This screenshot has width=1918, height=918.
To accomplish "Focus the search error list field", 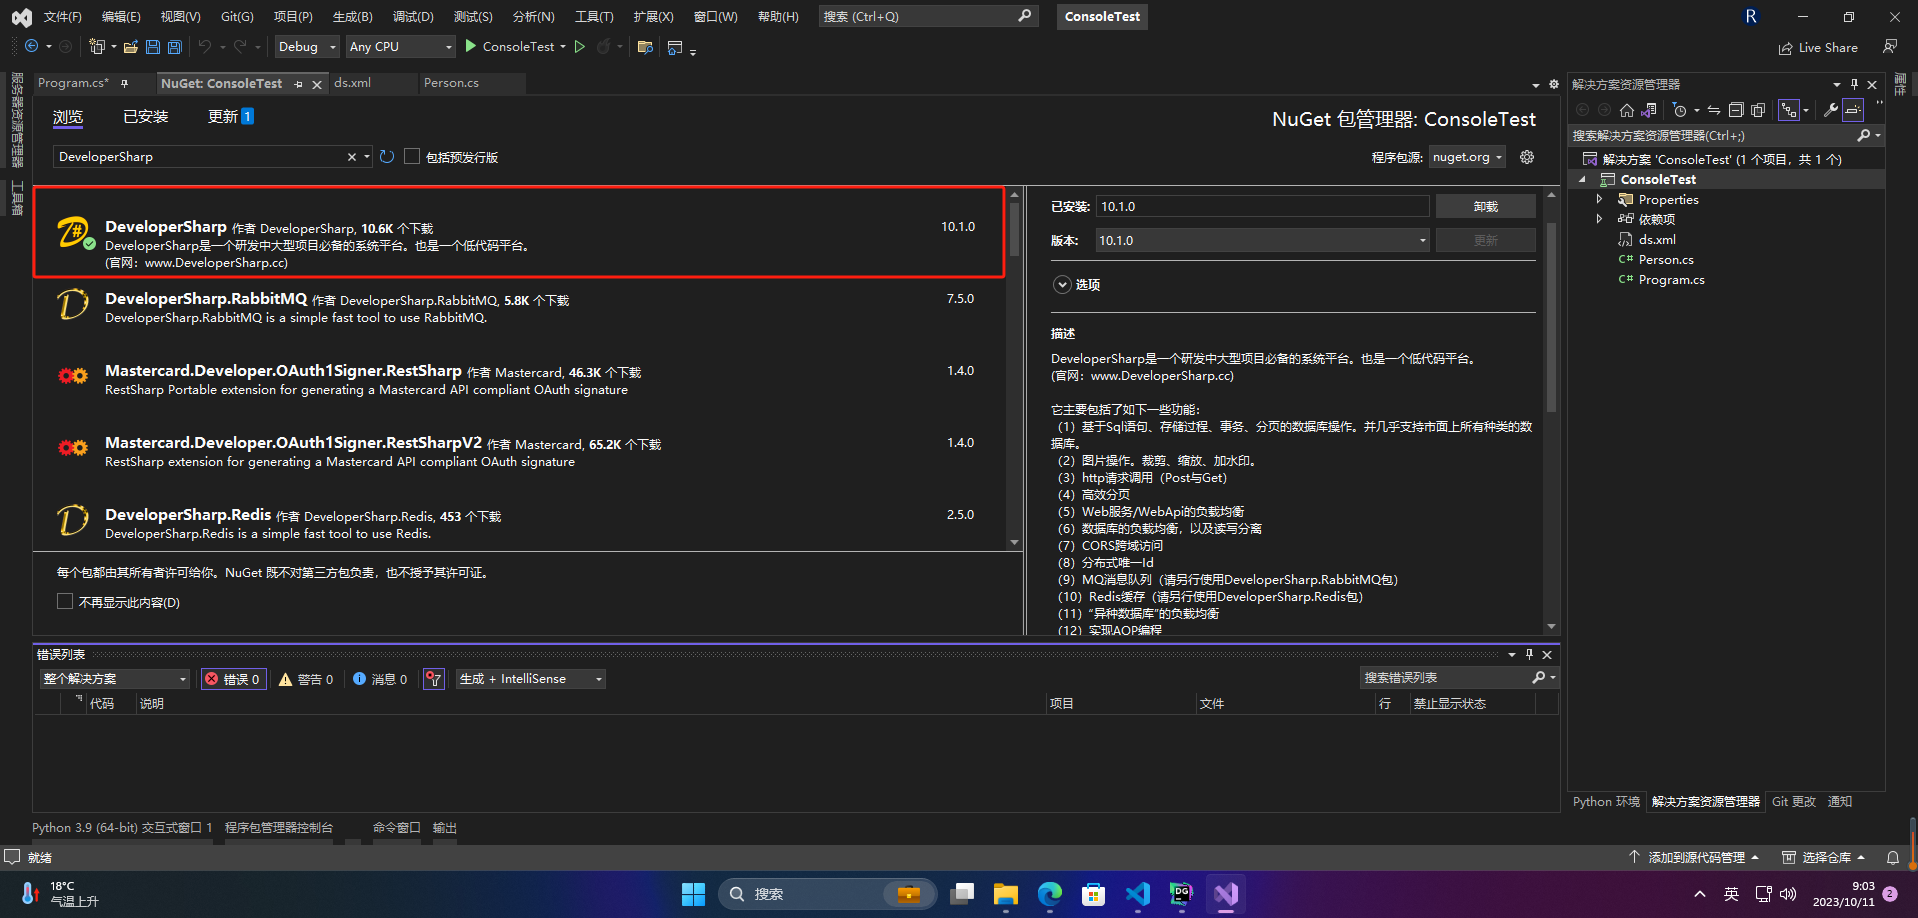I will [1445, 678].
